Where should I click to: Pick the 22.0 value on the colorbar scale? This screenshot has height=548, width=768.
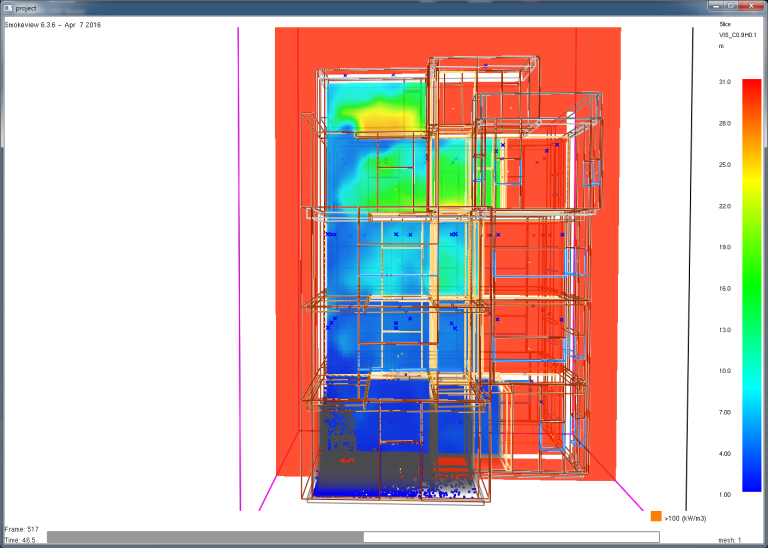coord(724,206)
